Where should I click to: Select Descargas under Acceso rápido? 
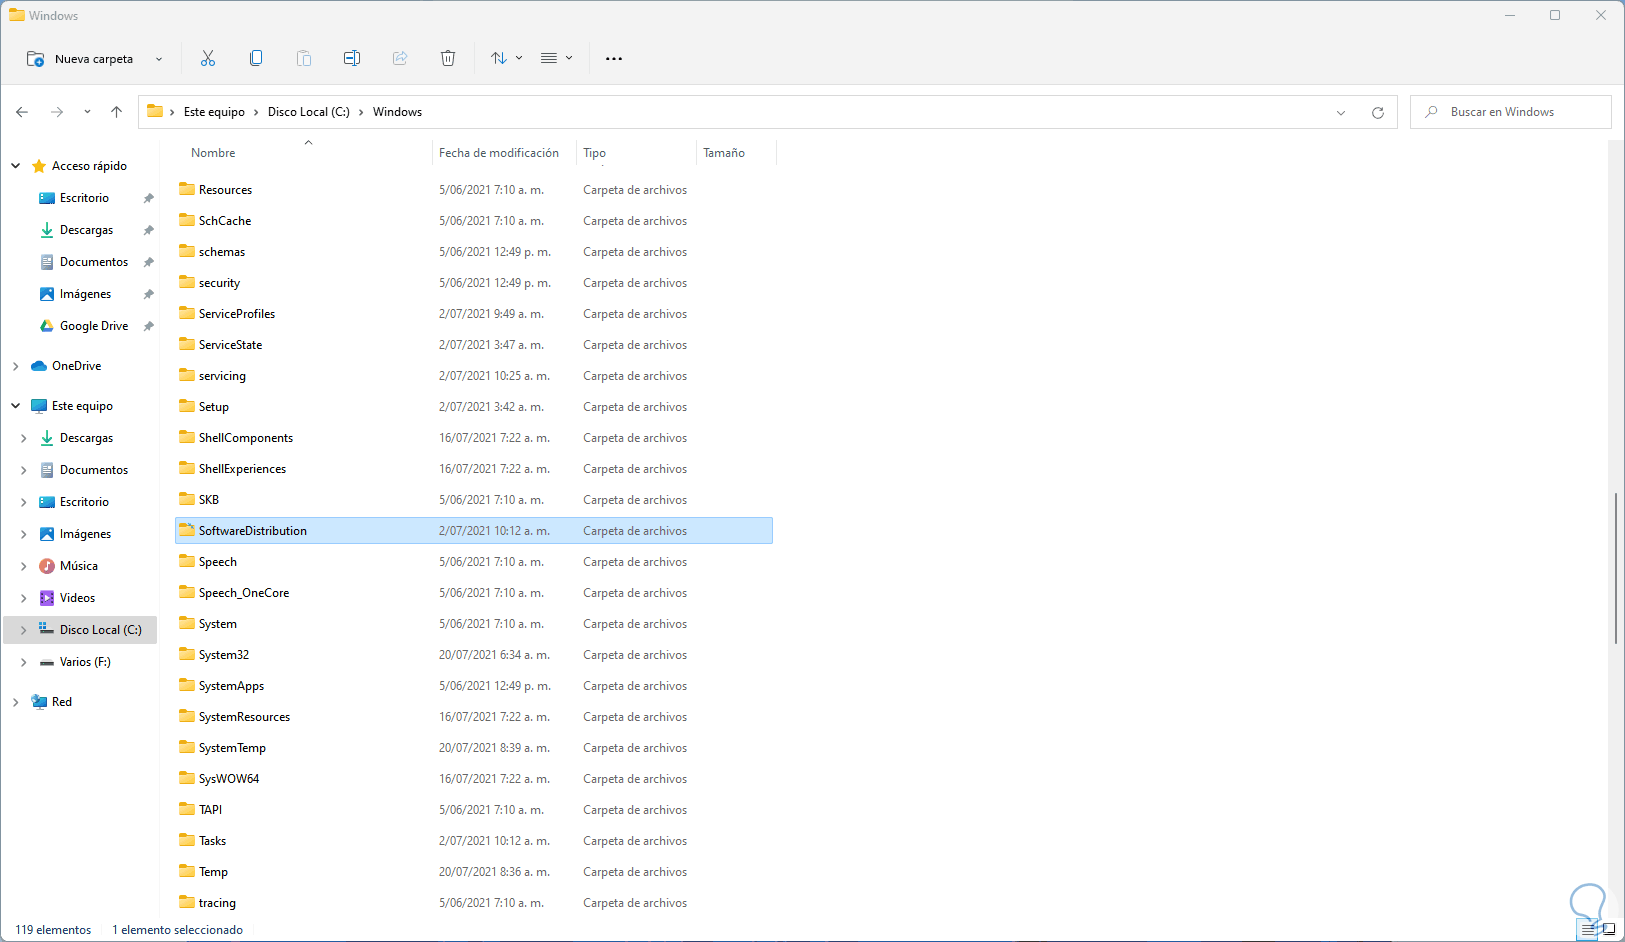tap(86, 230)
